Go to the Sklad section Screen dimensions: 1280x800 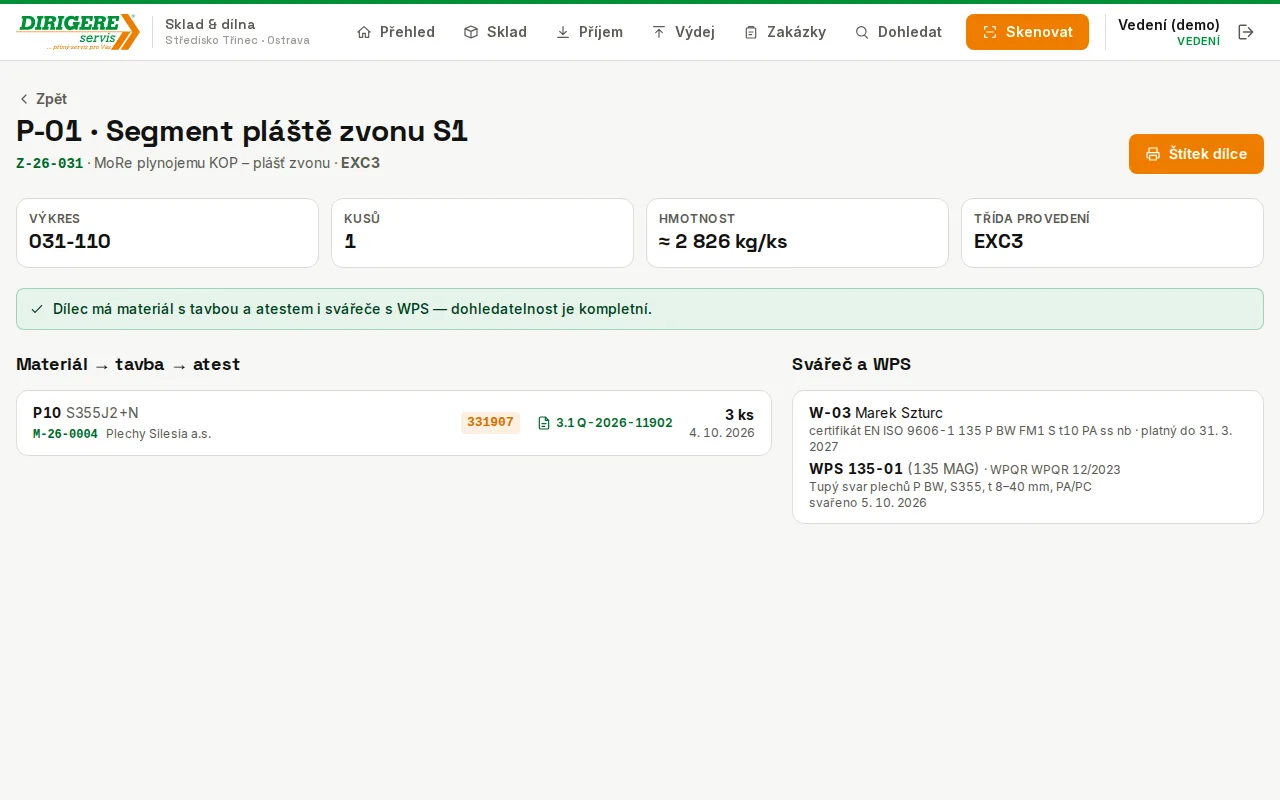click(x=495, y=32)
